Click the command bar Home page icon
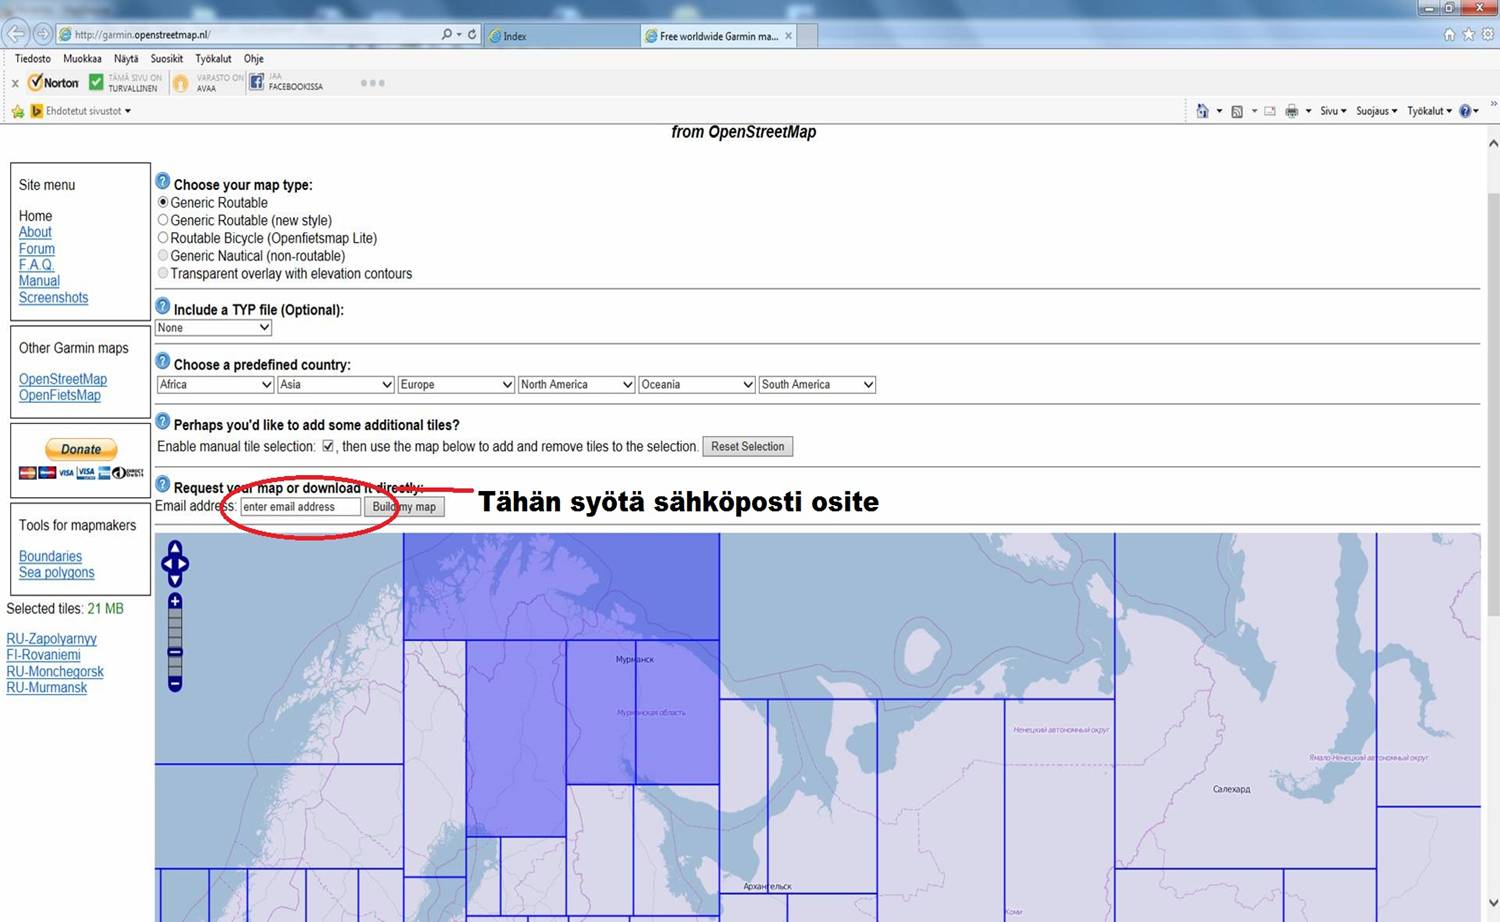 [x=1202, y=111]
